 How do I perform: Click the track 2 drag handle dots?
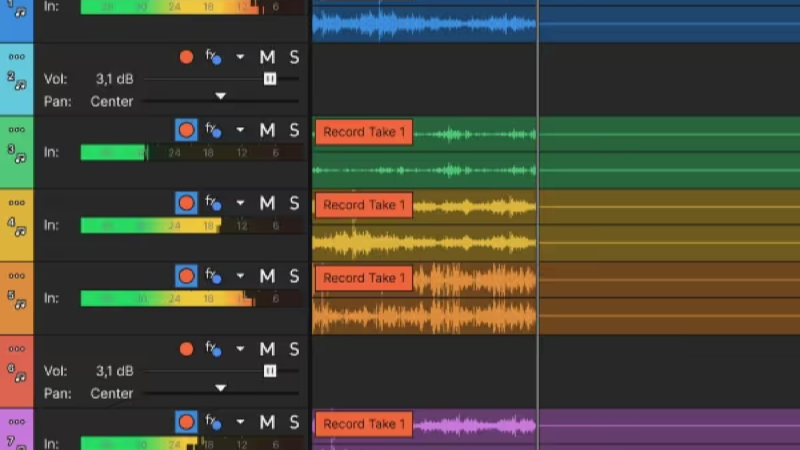coord(17,57)
